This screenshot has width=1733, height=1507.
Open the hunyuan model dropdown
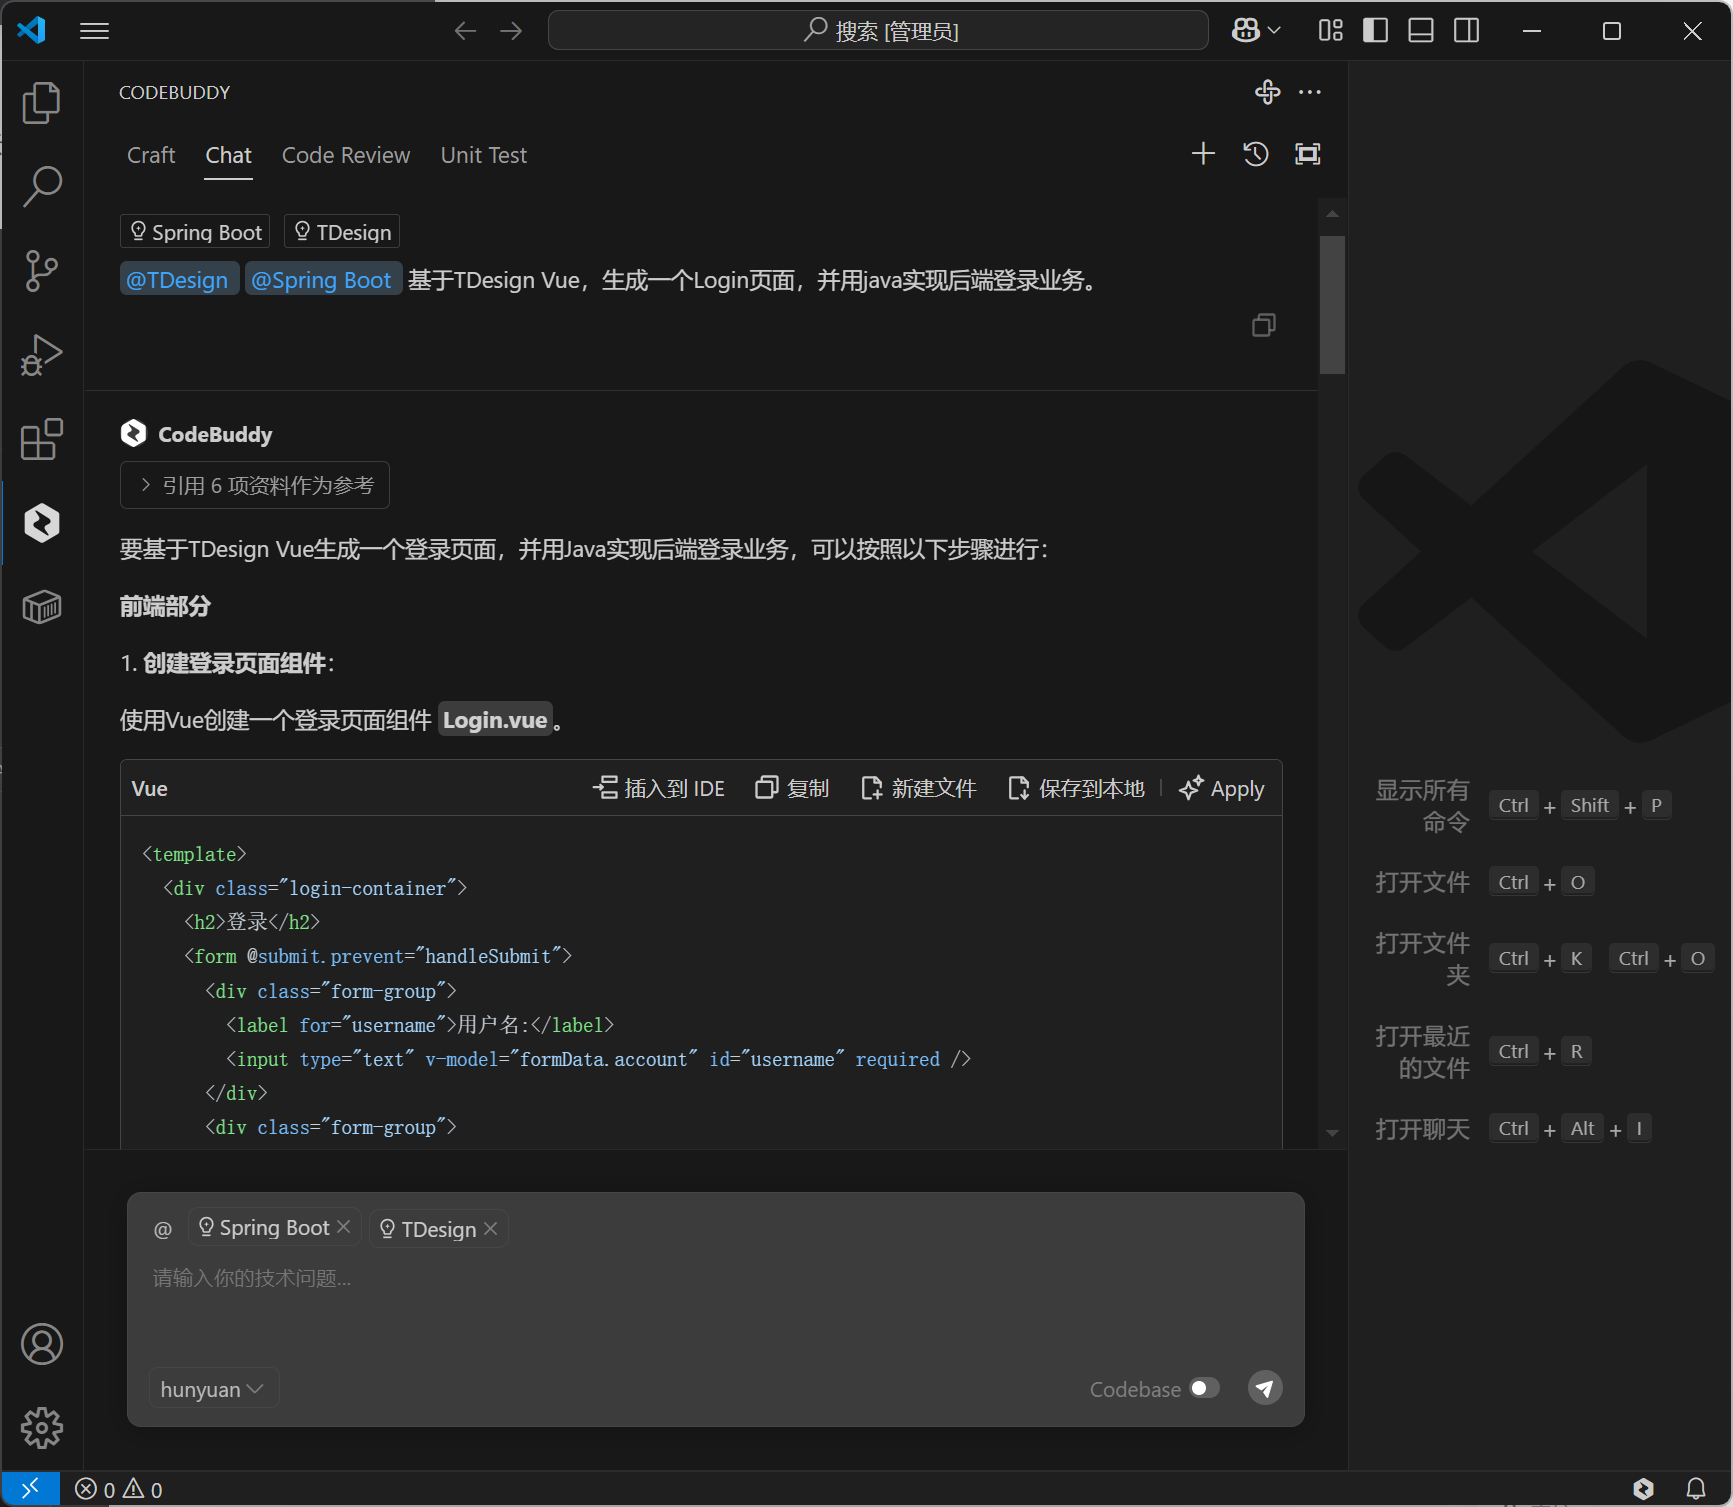coord(212,1389)
